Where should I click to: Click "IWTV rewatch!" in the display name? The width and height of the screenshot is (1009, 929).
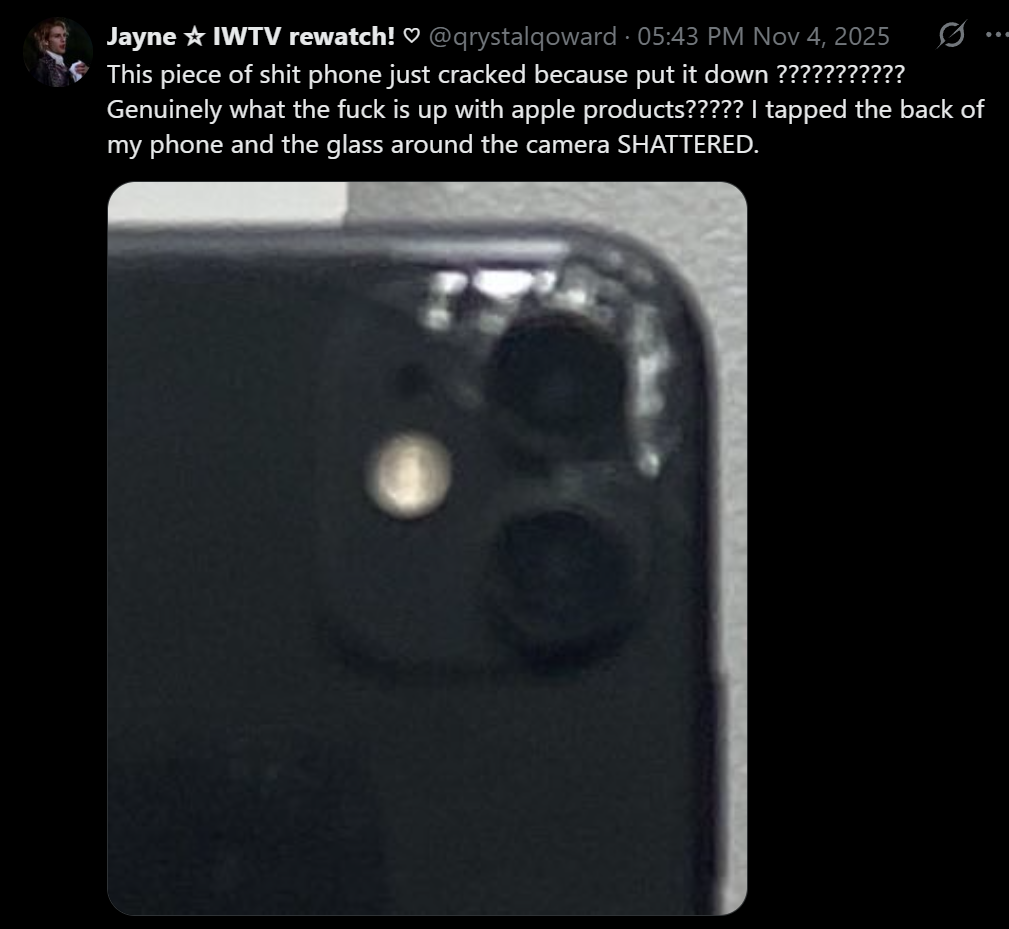coord(304,37)
